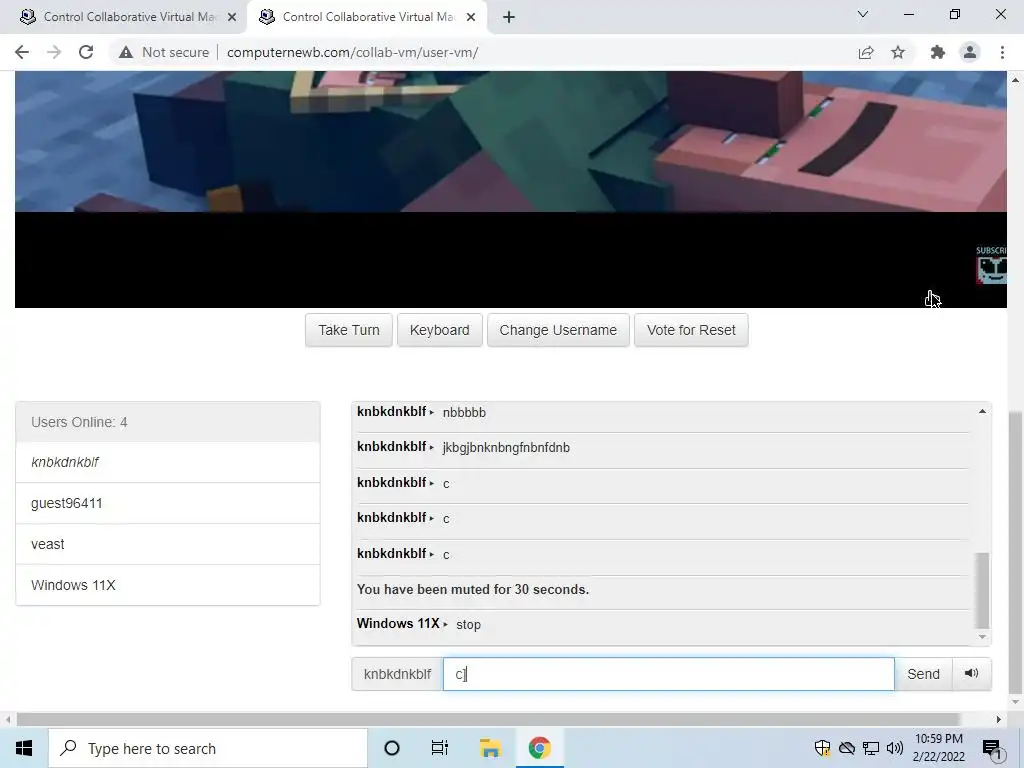Click the page scroll-right arrow
This screenshot has height=768, width=1024.
[999, 720]
